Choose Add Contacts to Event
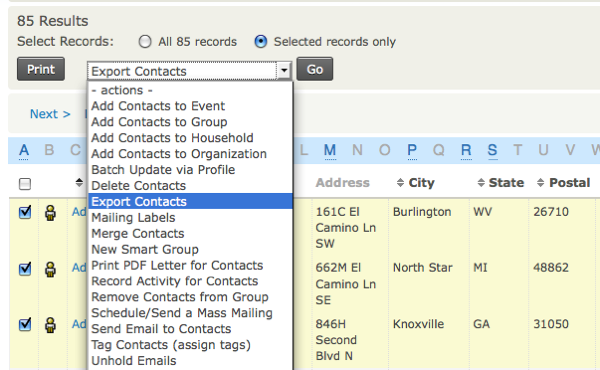This screenshot has height=370, width=600. [191, 106]
